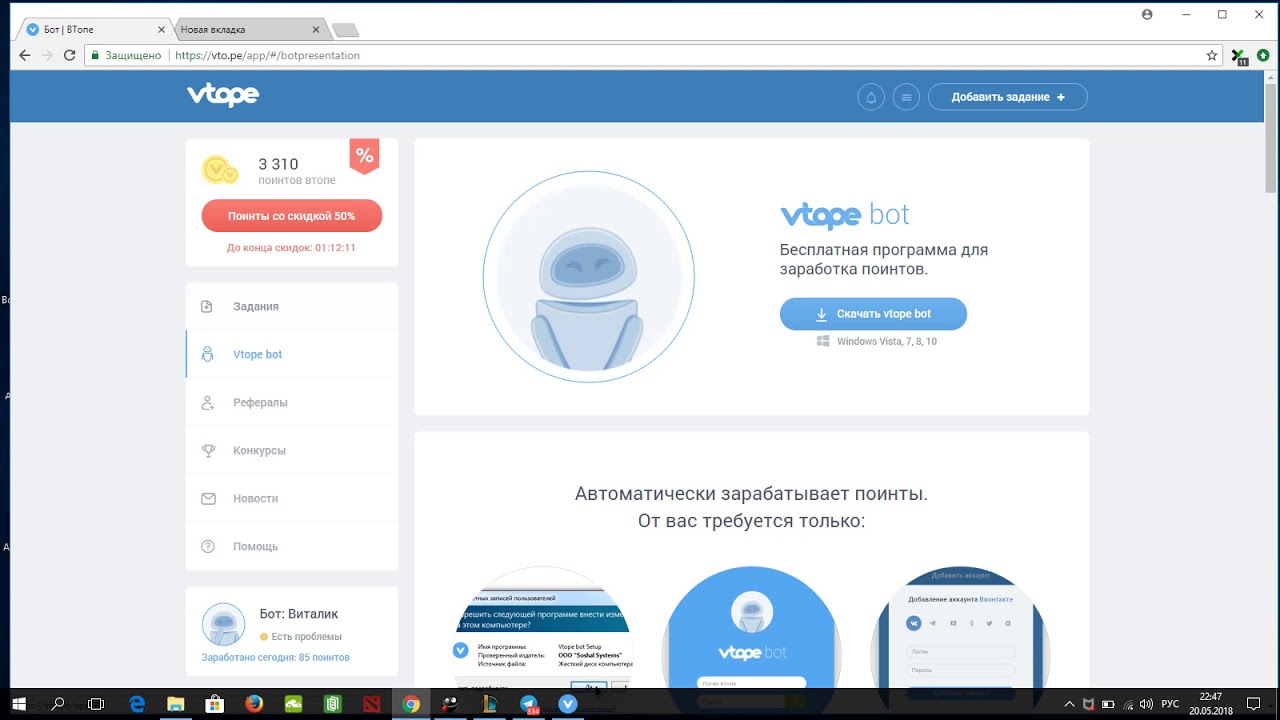This screenshot has height=720, width=1280.
Task: Open the Action Center notification icon
Action: pyautogui.click(x=1254, y=704)
